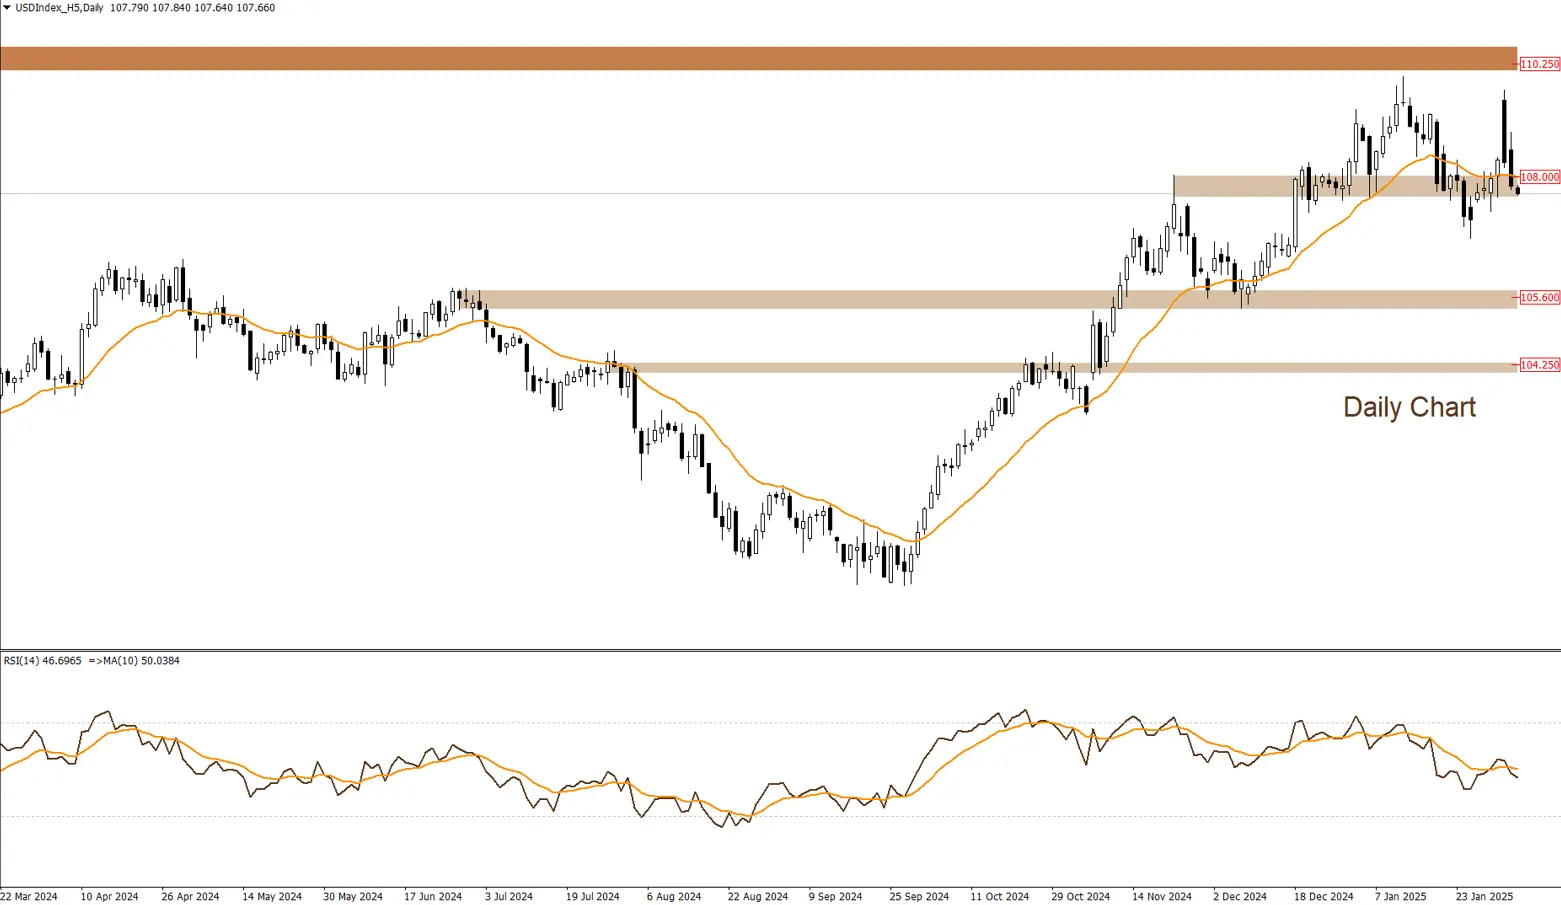Click the divider between price and RSI panels
This screenshot has width=1561, height=905.
click(x=780, y=650)
